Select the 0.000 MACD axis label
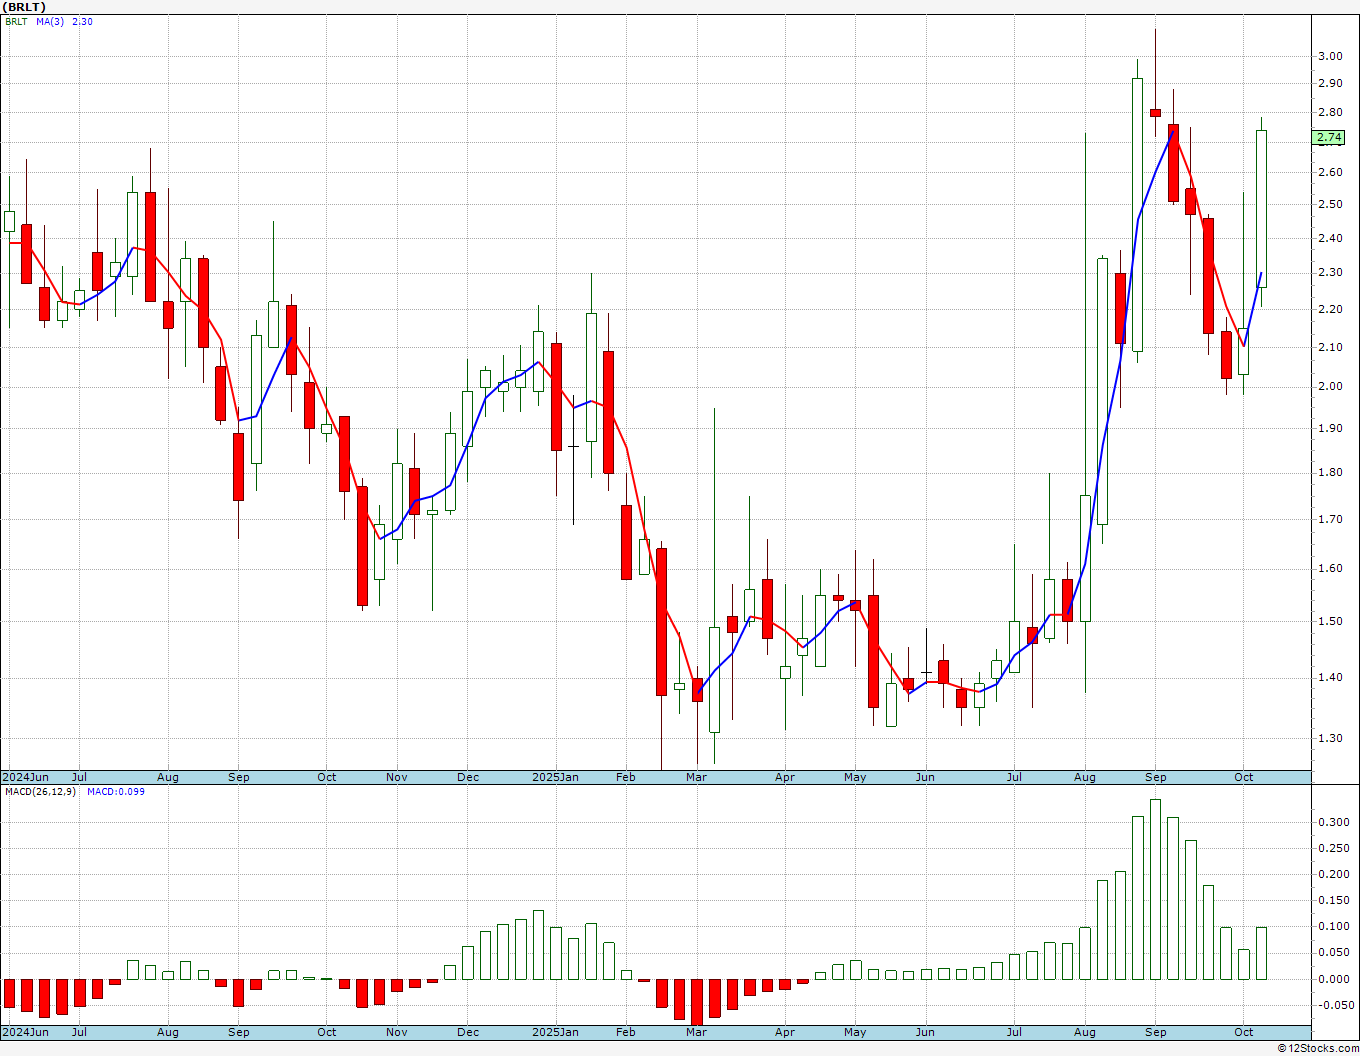This screenshot has width=1360, height=1056. 1333,980
